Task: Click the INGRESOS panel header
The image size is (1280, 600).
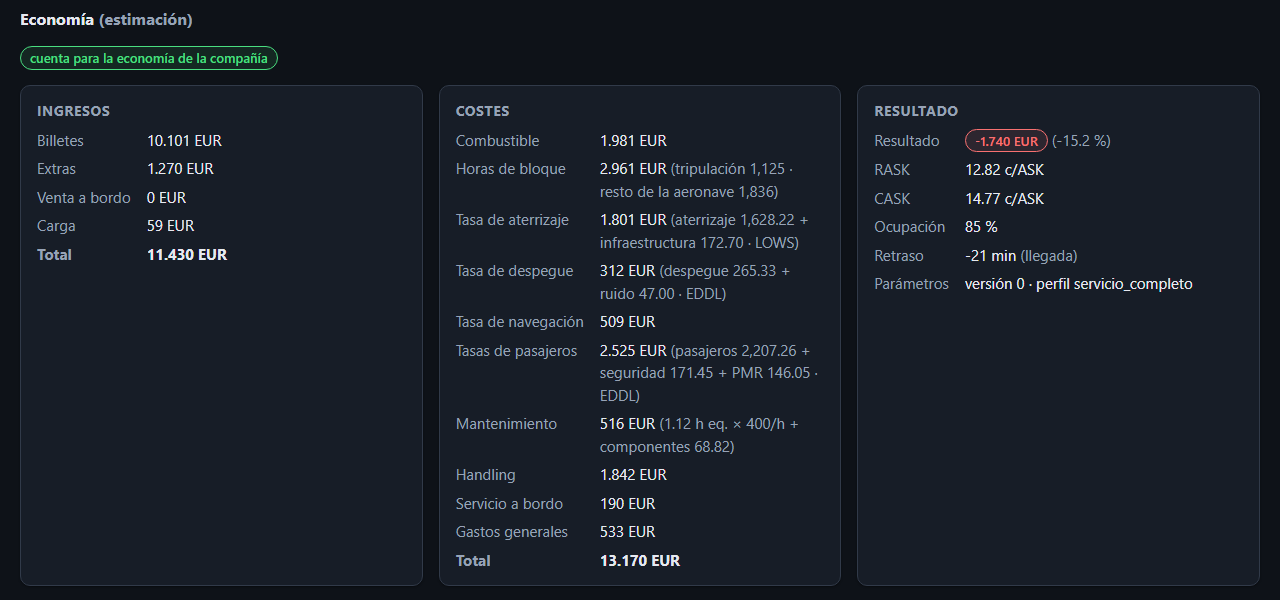Action: click(73, 111)
